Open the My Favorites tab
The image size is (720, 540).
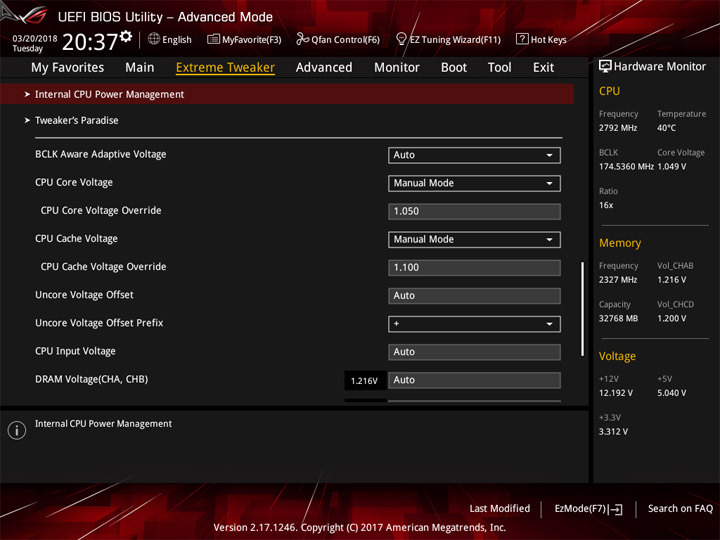tap(68, 68)
